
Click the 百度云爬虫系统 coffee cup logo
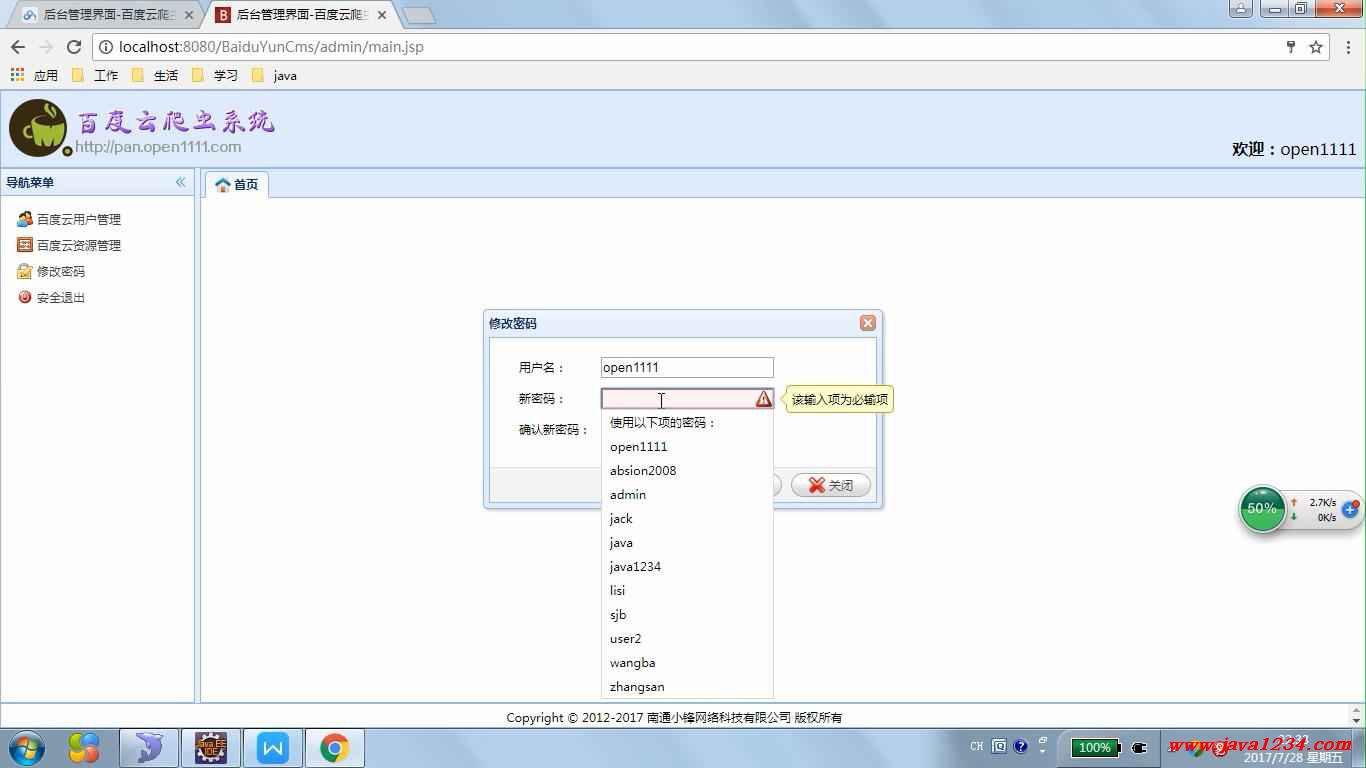[38, 128]
